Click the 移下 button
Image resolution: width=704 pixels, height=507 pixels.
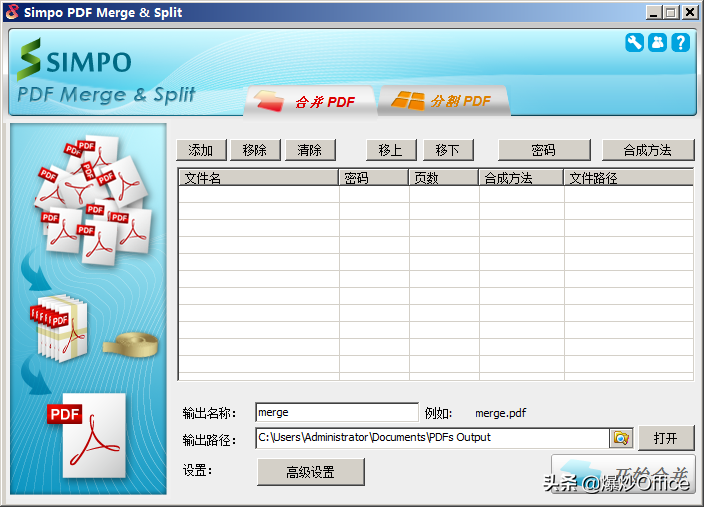pos(448,150)
